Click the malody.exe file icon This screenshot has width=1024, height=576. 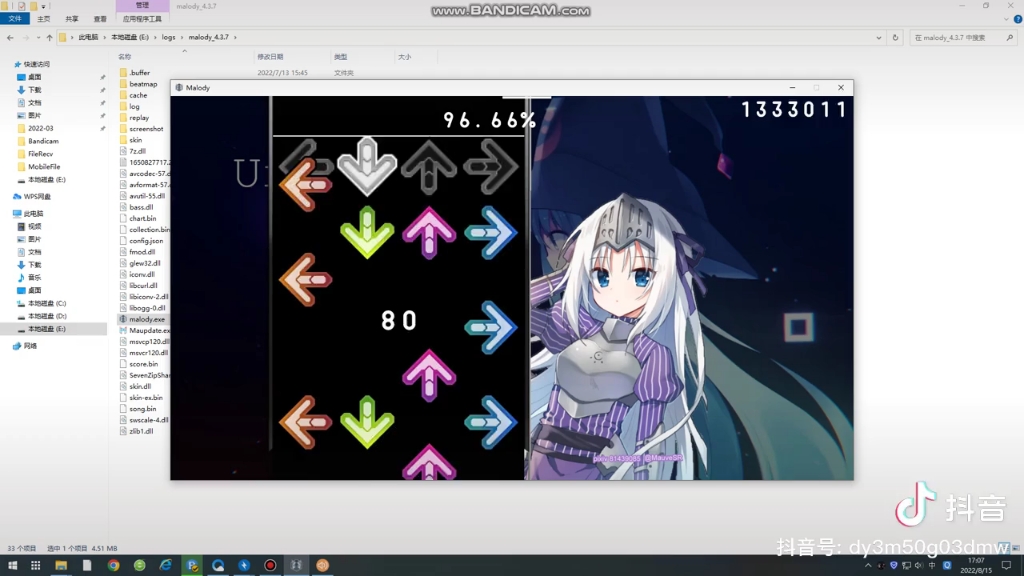(x=123, y=319)
